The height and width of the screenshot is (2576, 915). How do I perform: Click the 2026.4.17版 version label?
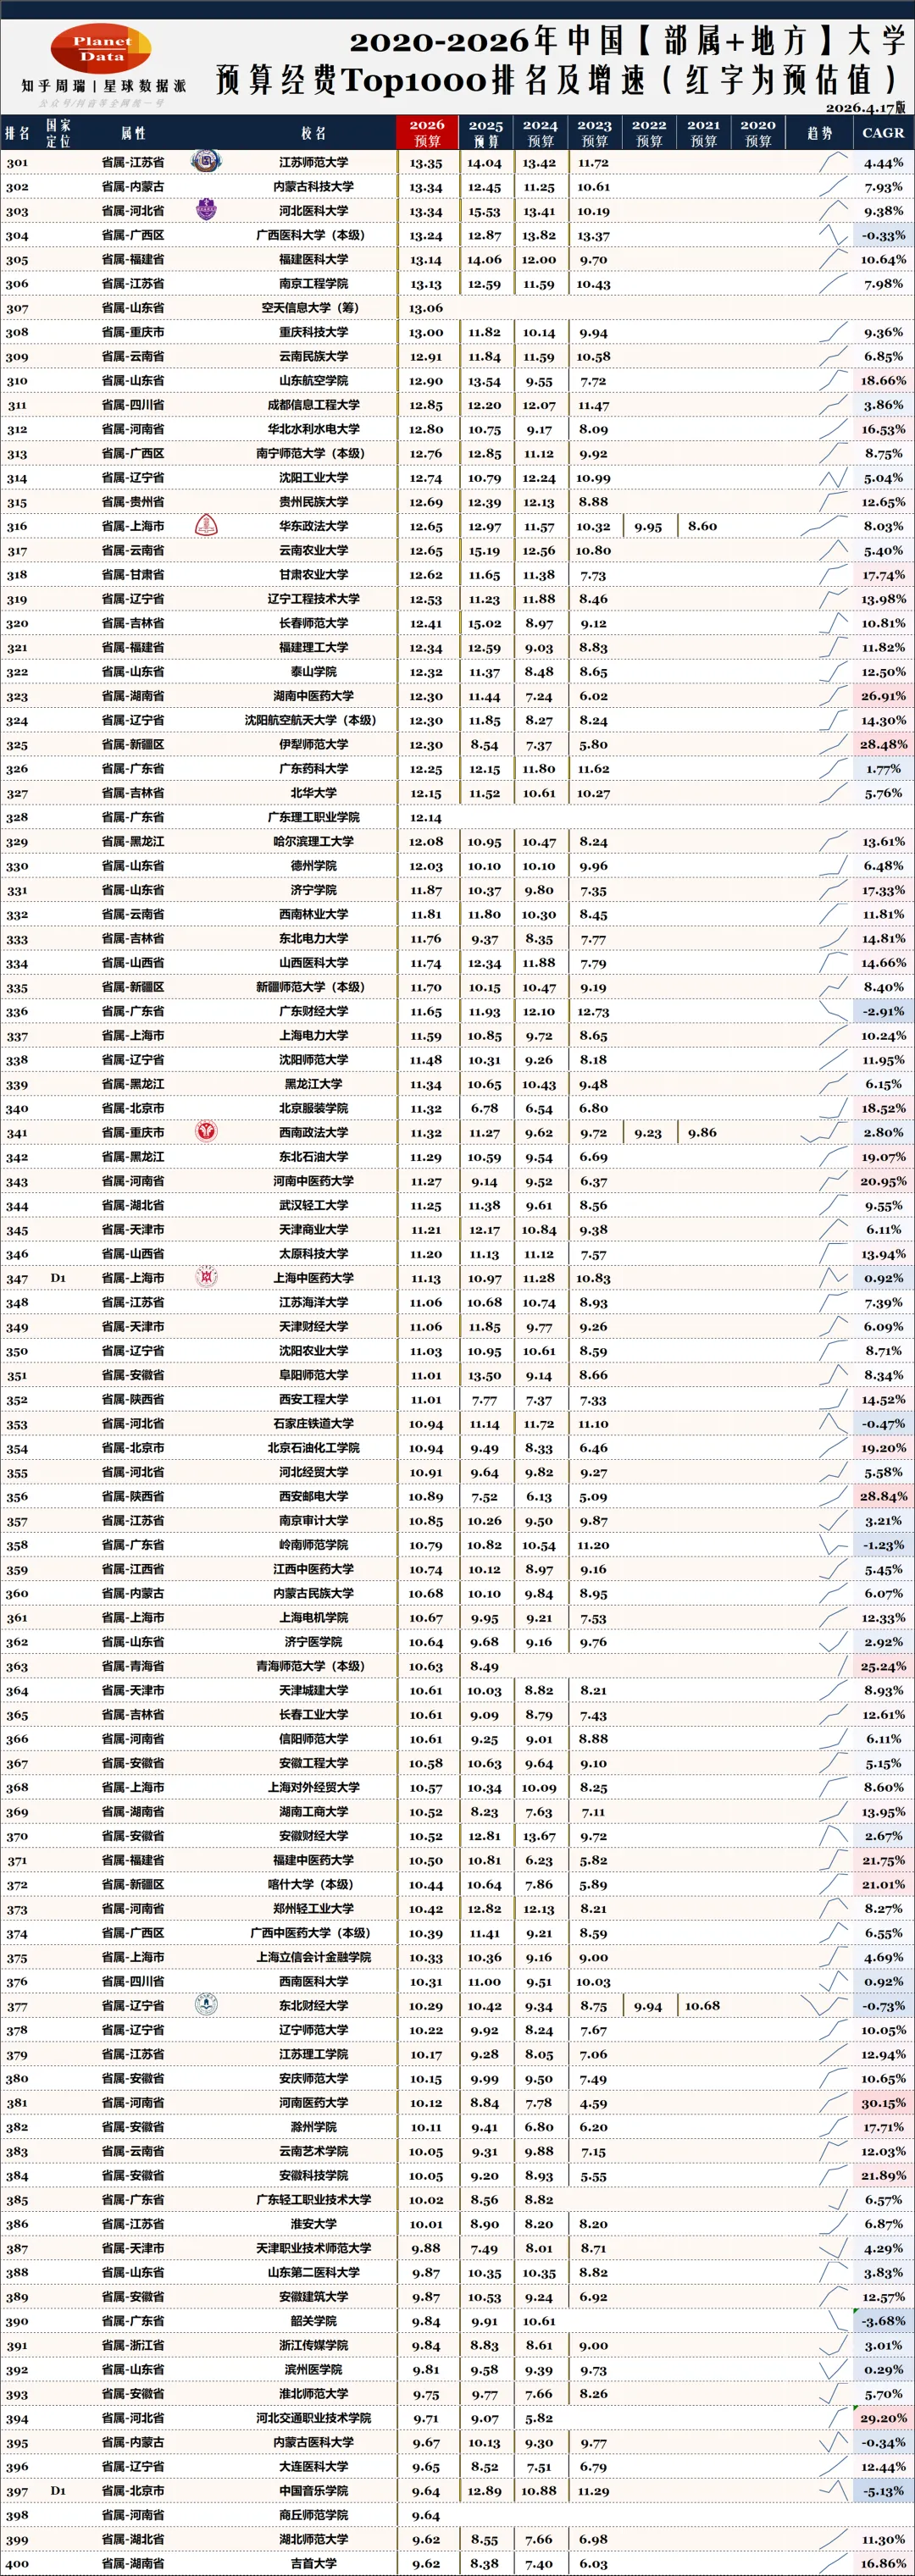(866, 107)
